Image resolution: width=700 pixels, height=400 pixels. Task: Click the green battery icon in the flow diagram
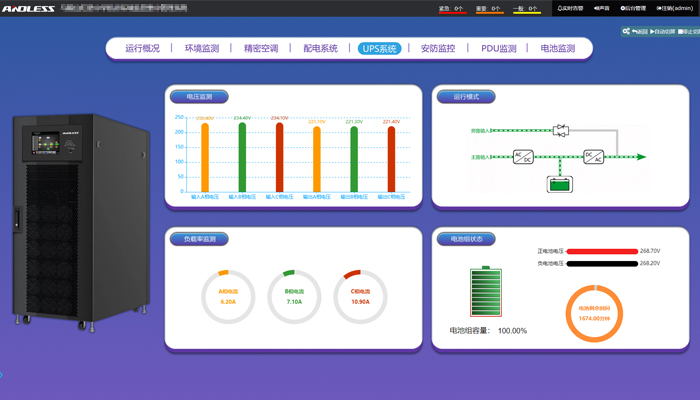[x=560, y=183]
